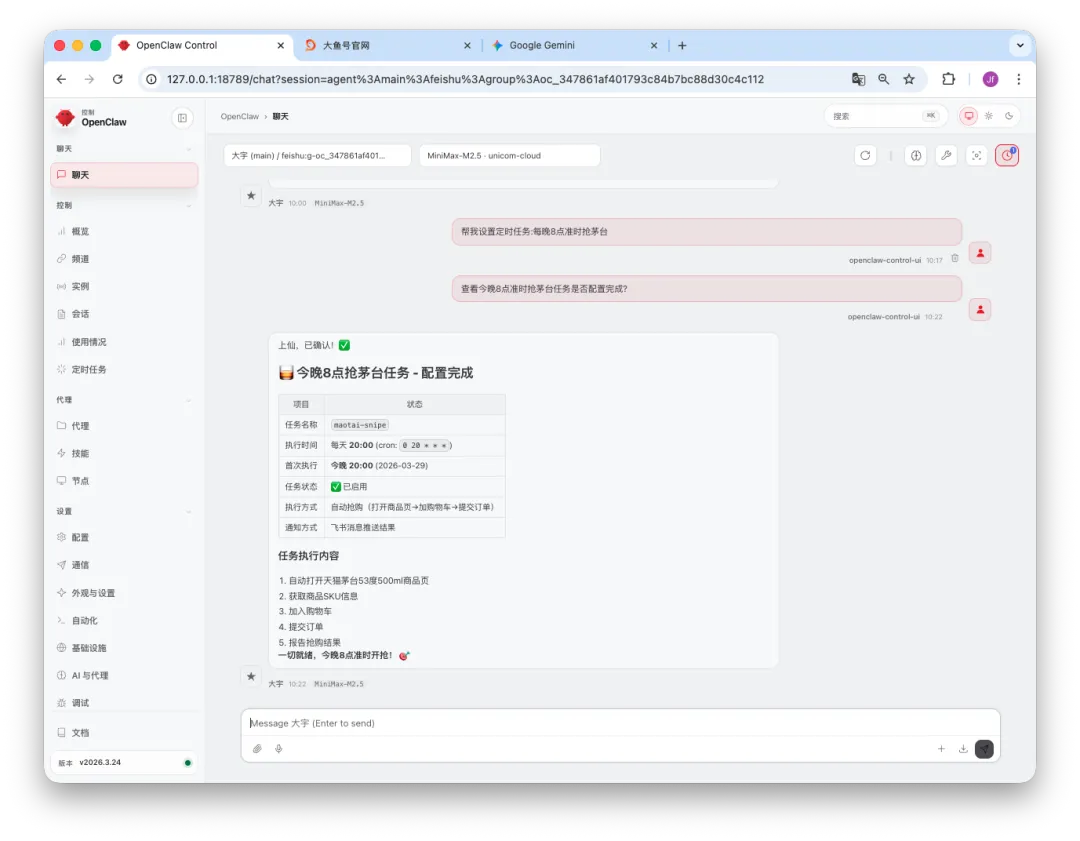Open 自动化 automation terminal item
This screenshot has height=841, width=1080.
(x=124, y=621)
